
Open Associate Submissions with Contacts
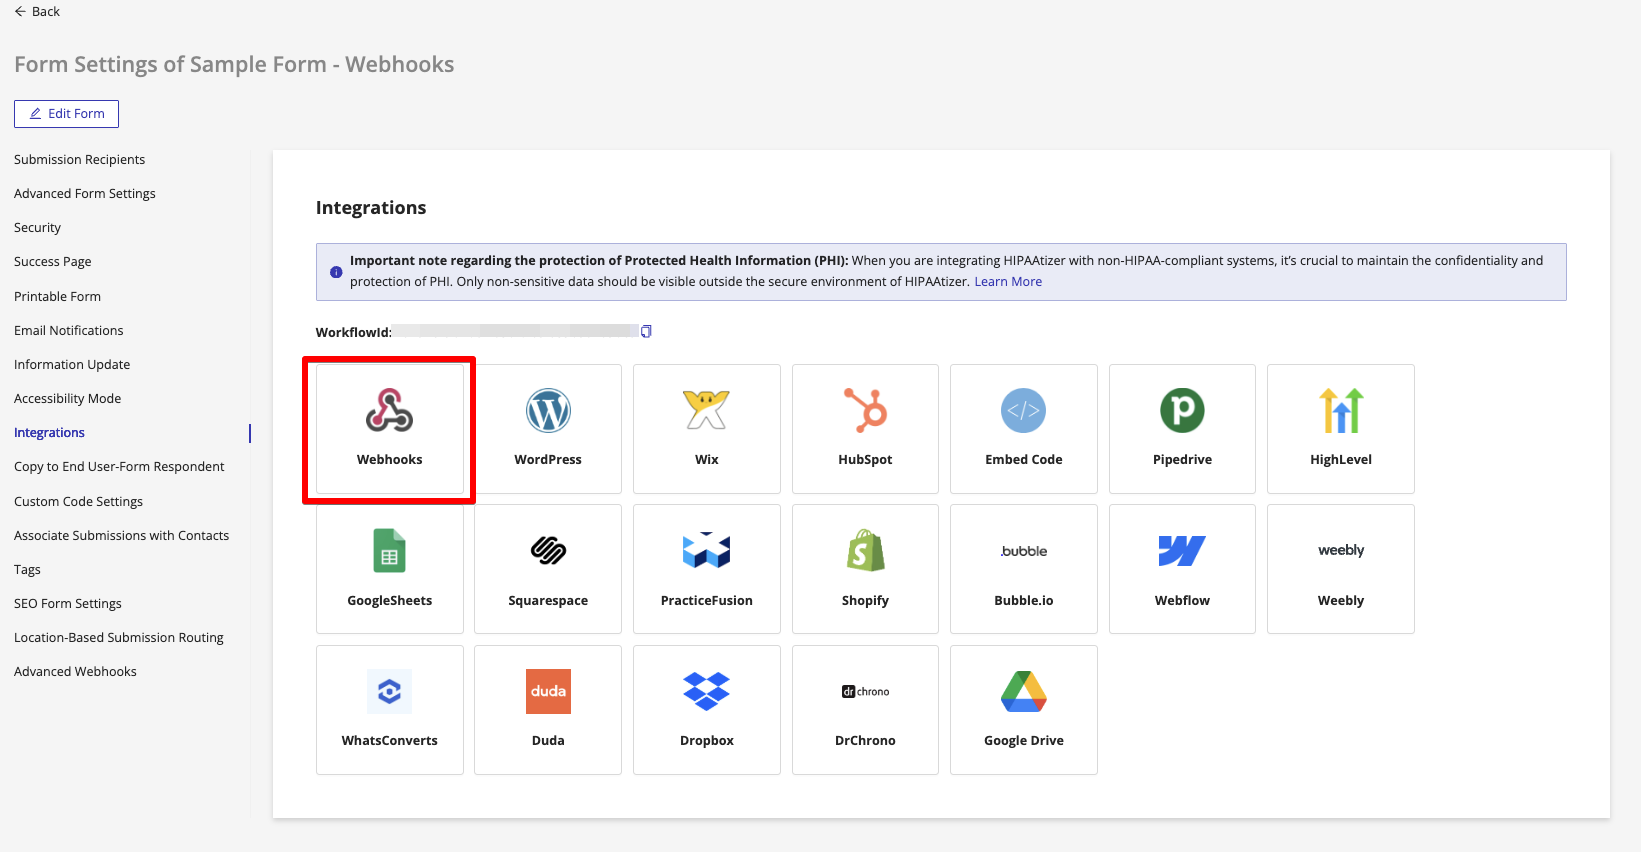[x=122, y=536]
